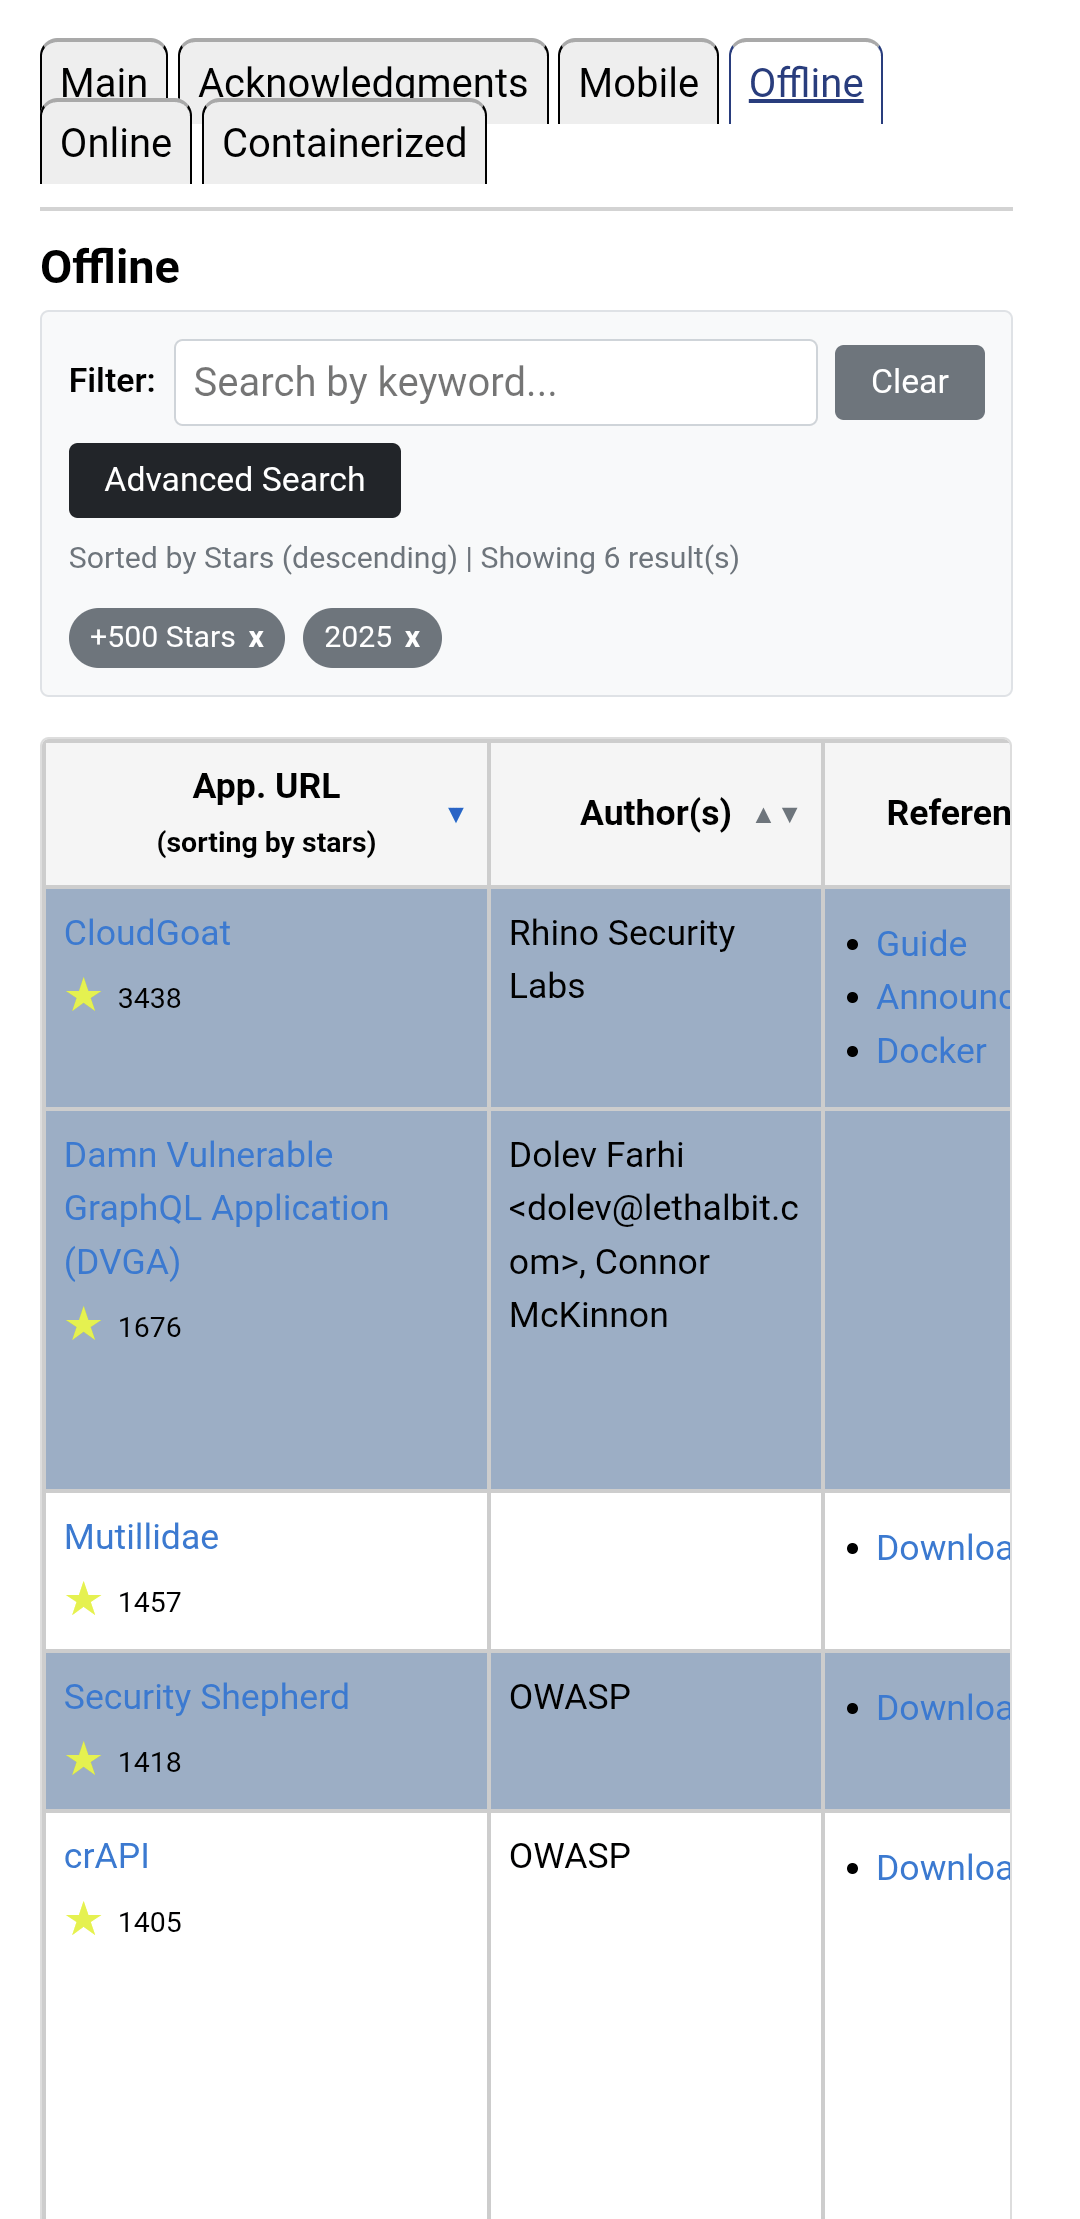Remove the +500 Stars filter chip
The image size is (1080, 2219).
256,638
